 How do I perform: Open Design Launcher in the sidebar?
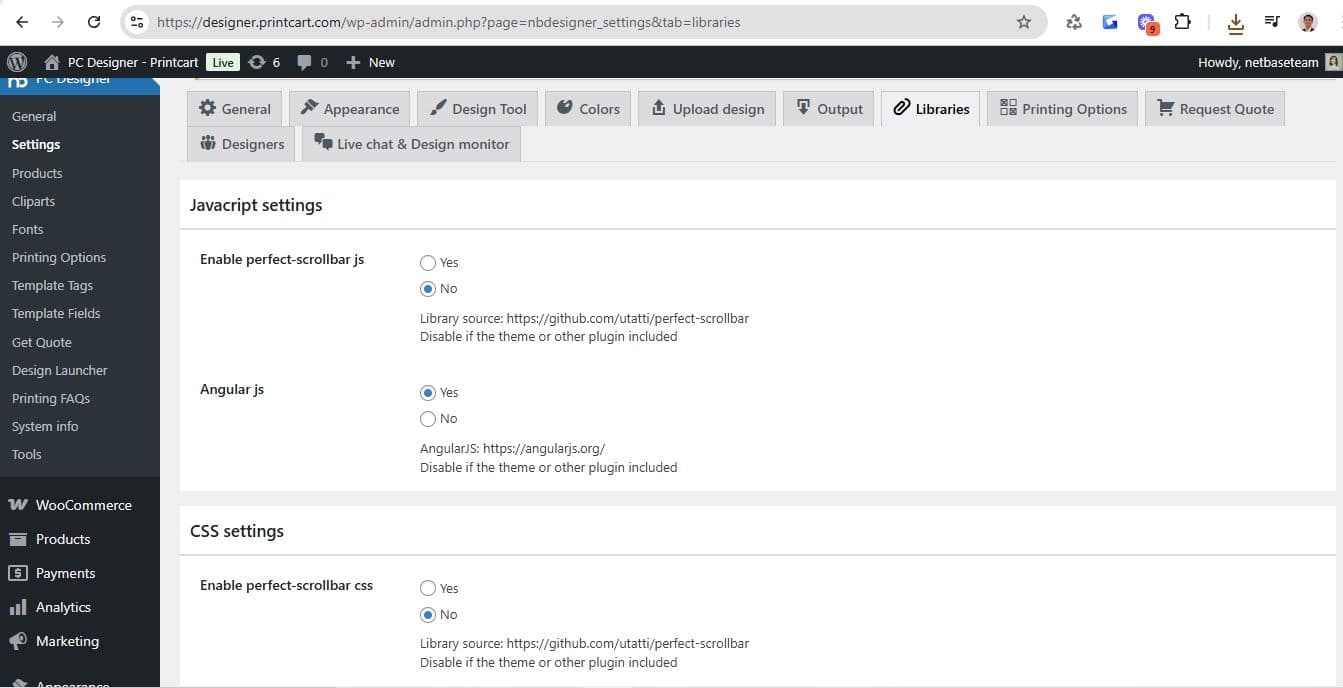tap(60, 370)
